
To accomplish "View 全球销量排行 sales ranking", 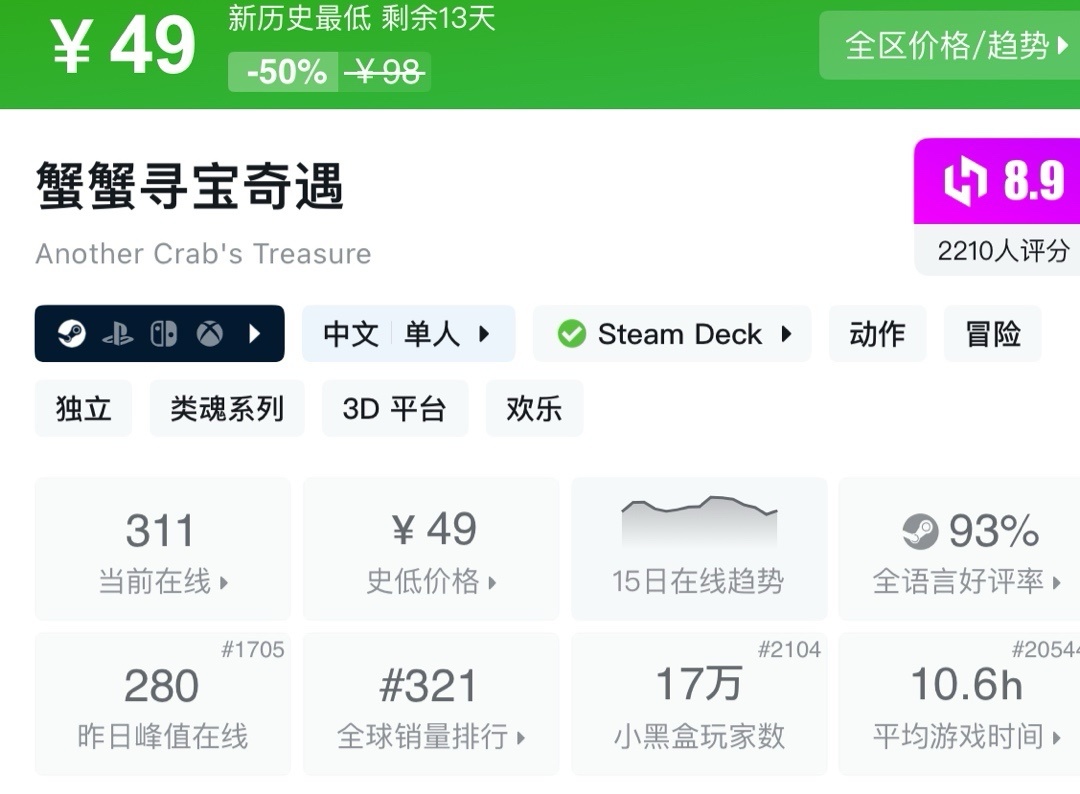I will (x=430, y=704).
